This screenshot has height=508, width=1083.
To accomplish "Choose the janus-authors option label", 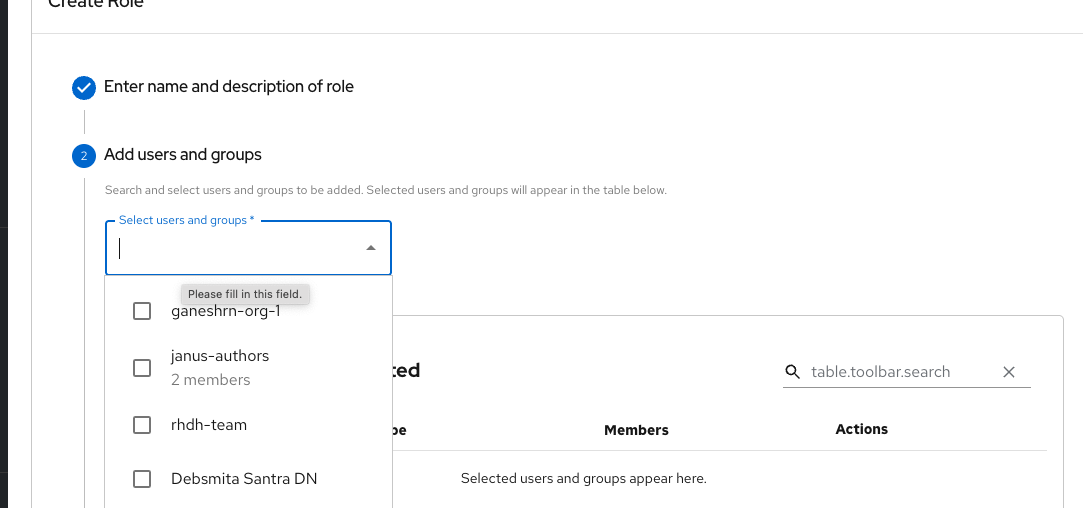I will click(220, 356).
